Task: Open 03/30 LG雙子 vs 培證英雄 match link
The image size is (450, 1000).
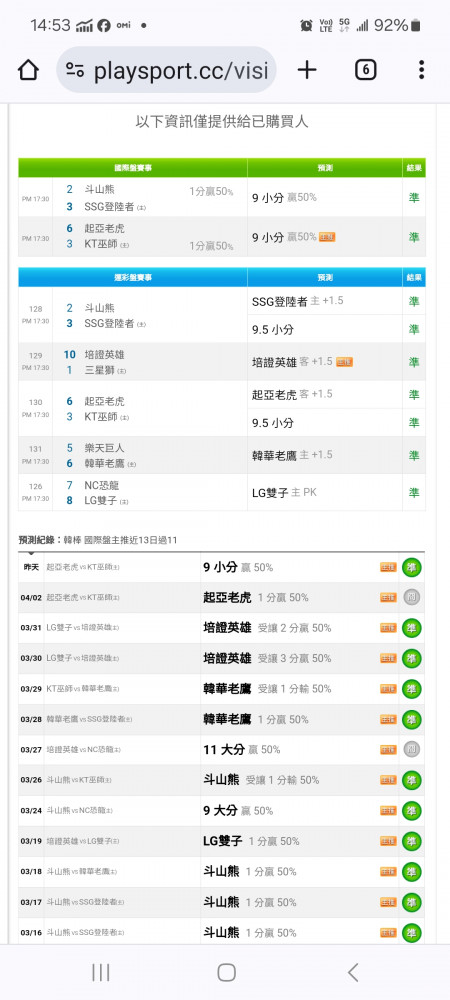Action: pos(83,658)
